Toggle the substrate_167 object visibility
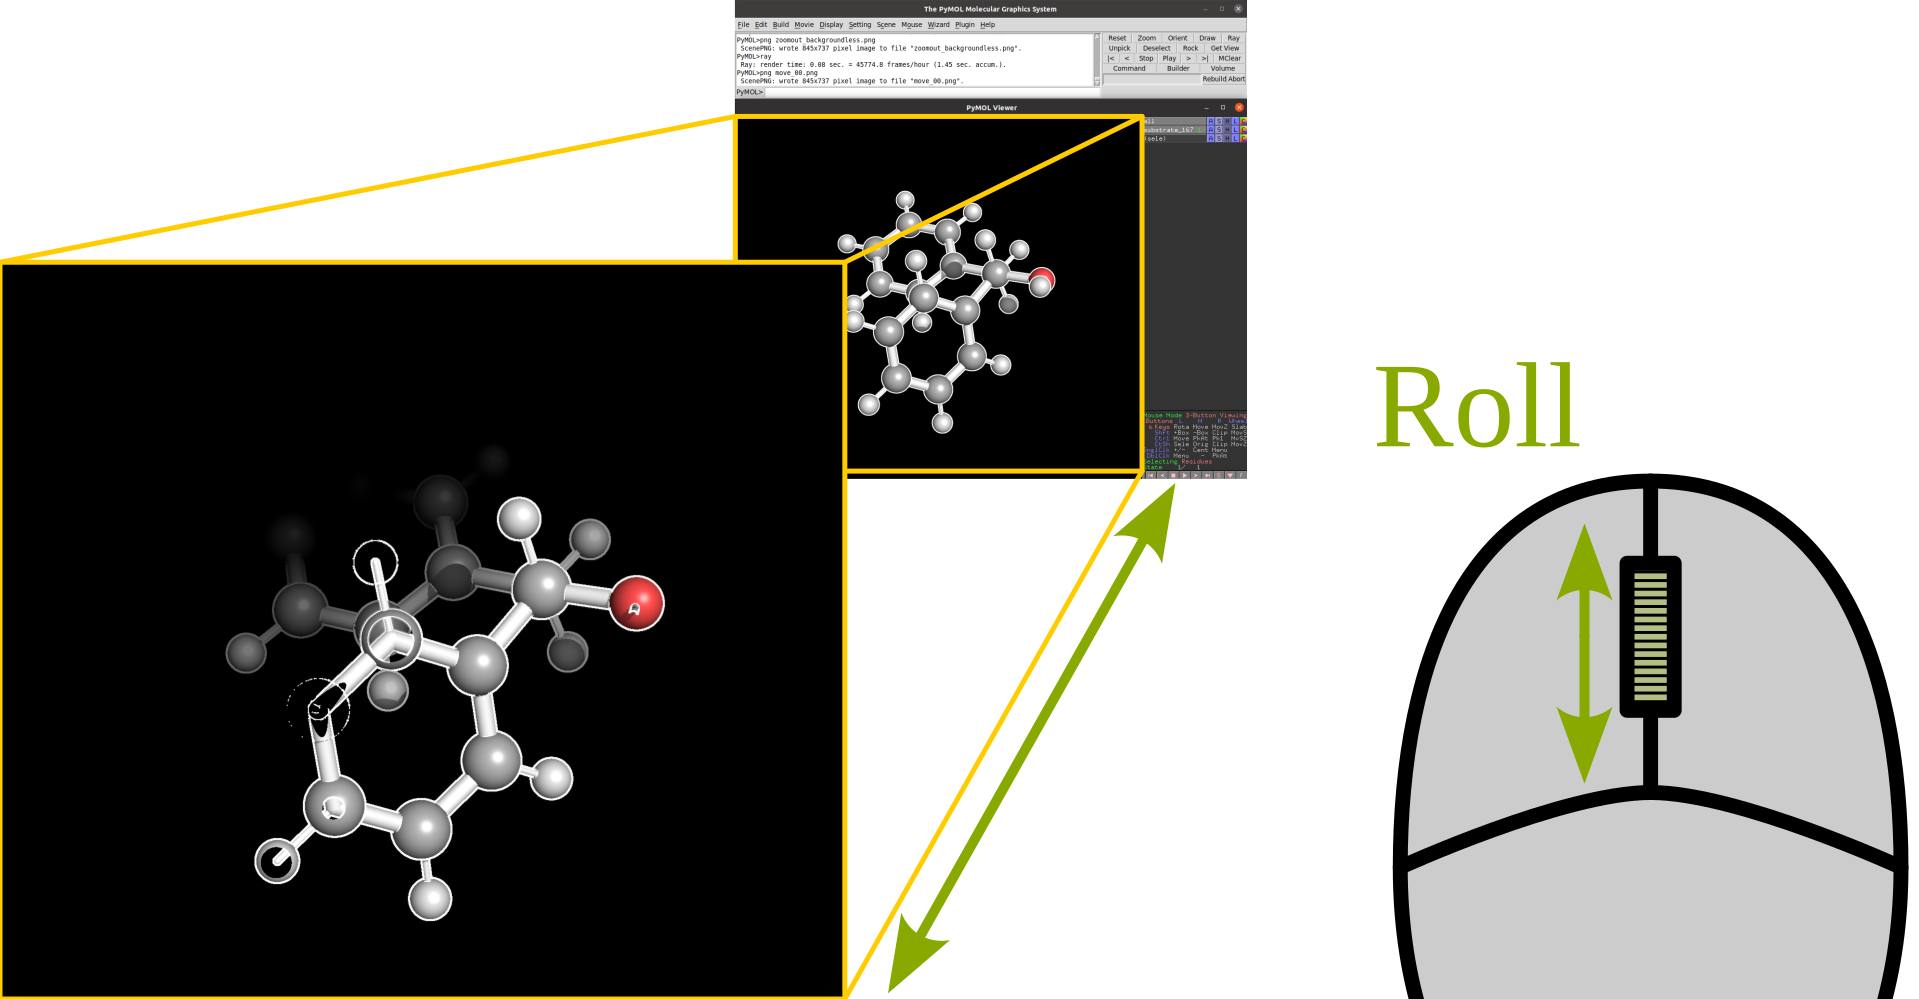 click(1175, 130)
